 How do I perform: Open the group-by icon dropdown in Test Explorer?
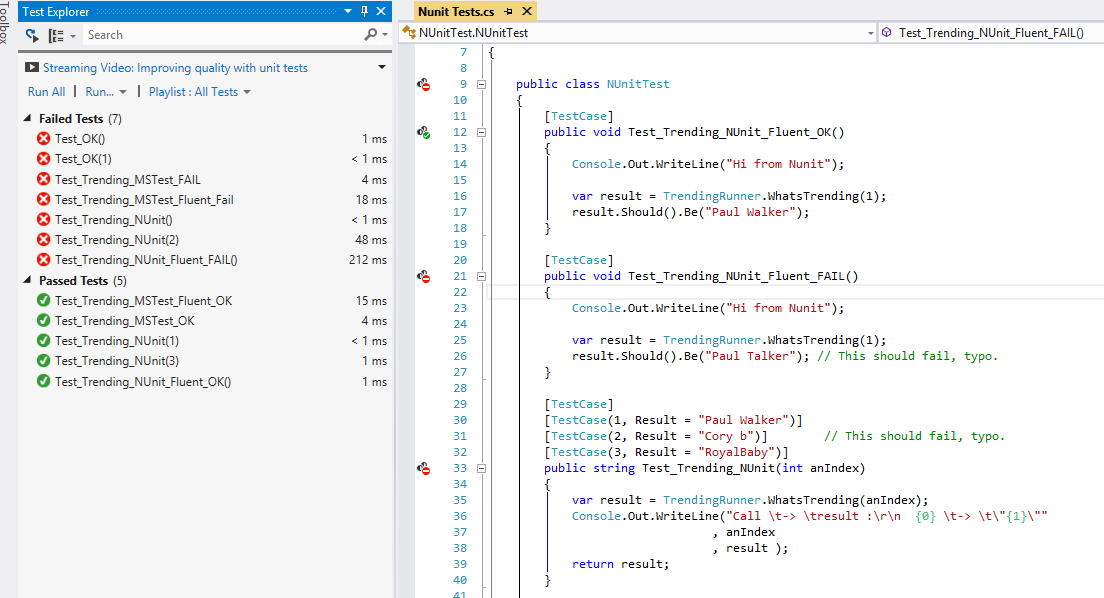coord(61,35)
